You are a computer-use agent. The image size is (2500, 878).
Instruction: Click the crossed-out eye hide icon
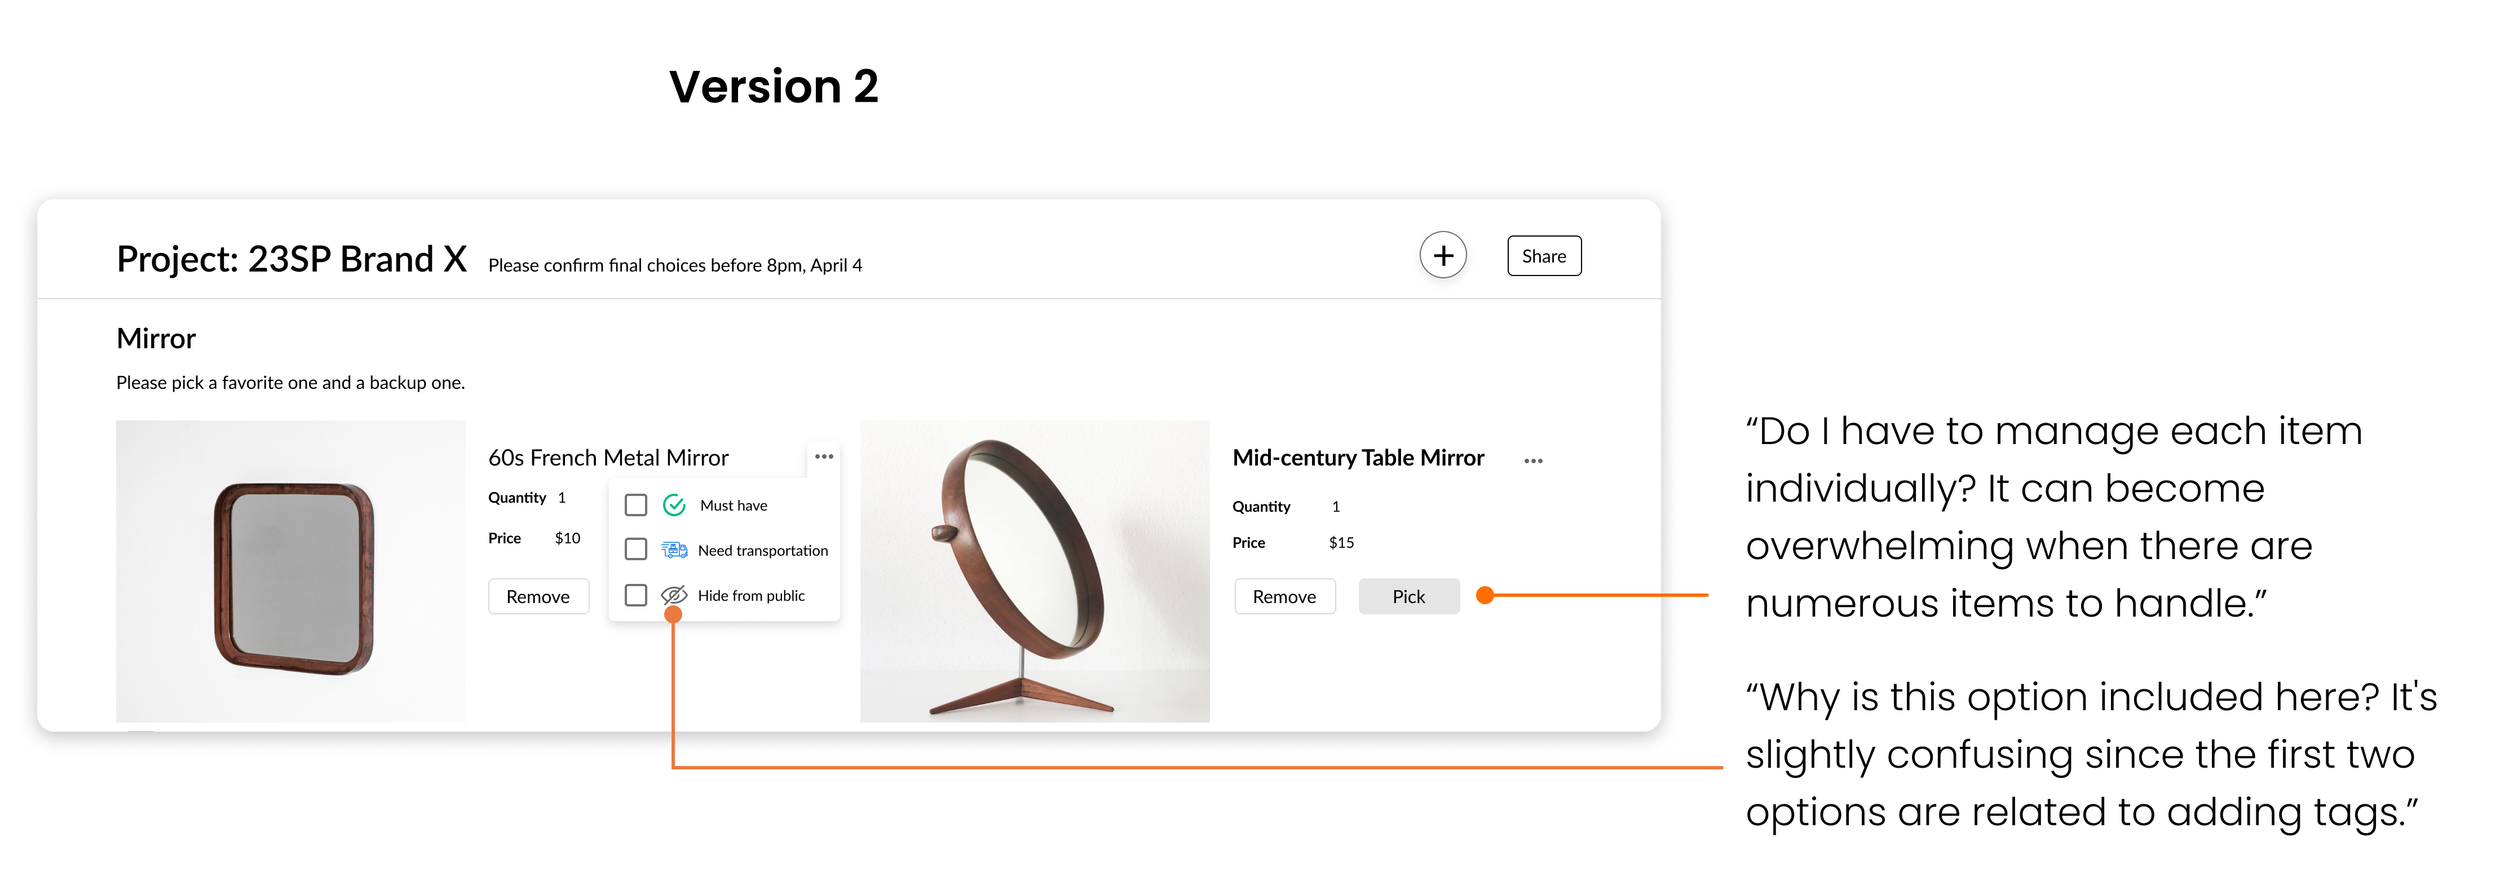[674, 595]
